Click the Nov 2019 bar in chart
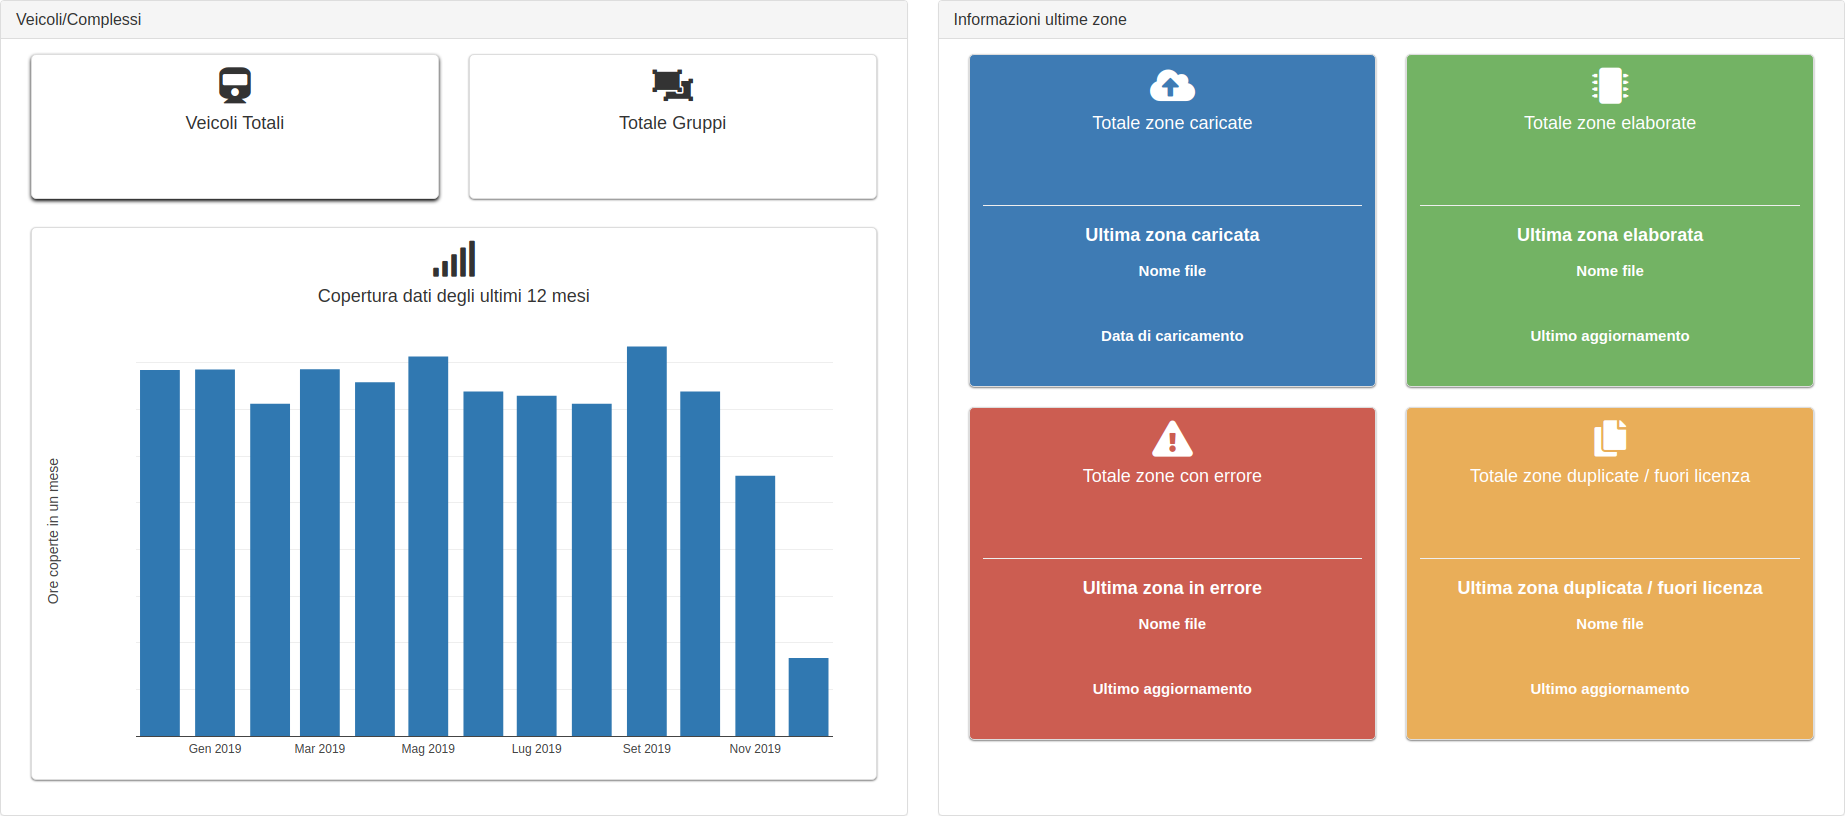The image size is (1845, 816). click(x=755, y=606)
